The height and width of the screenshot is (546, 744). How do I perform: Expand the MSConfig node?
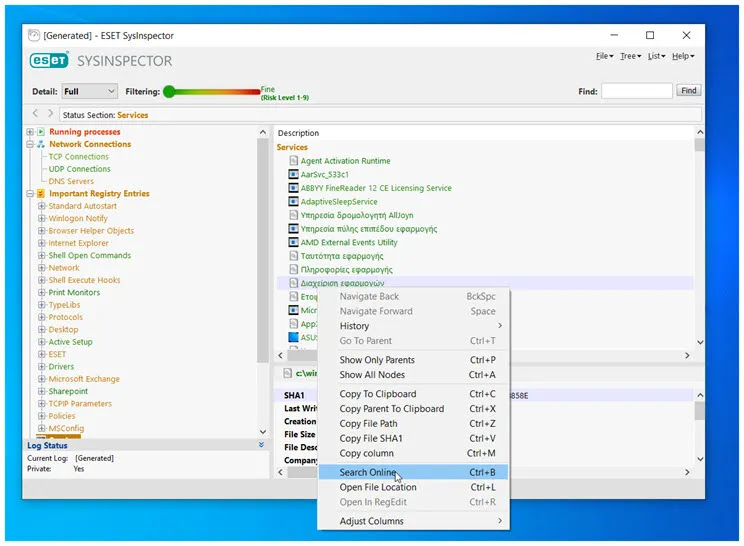42,428
